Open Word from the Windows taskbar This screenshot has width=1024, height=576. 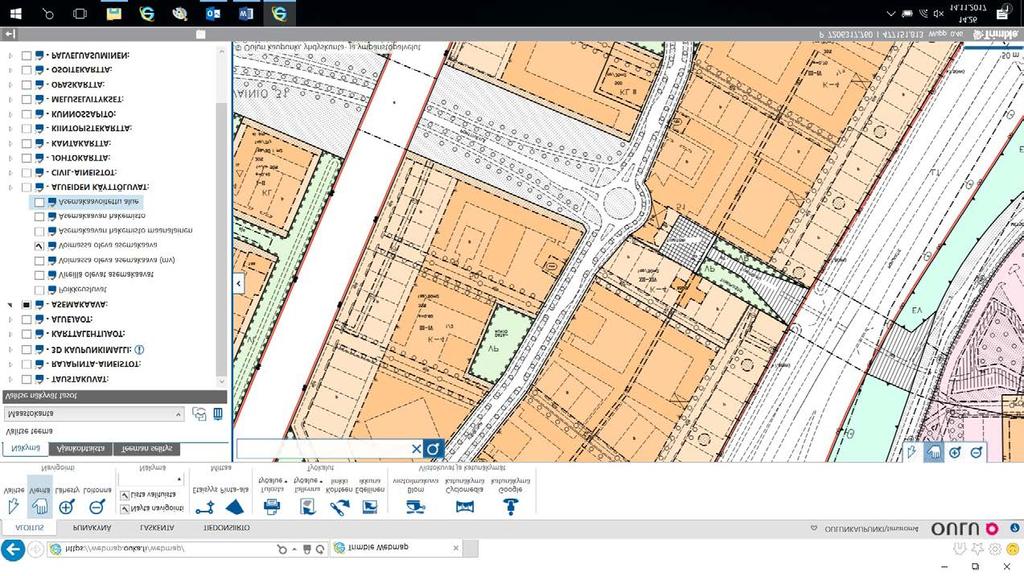point(246,13)
